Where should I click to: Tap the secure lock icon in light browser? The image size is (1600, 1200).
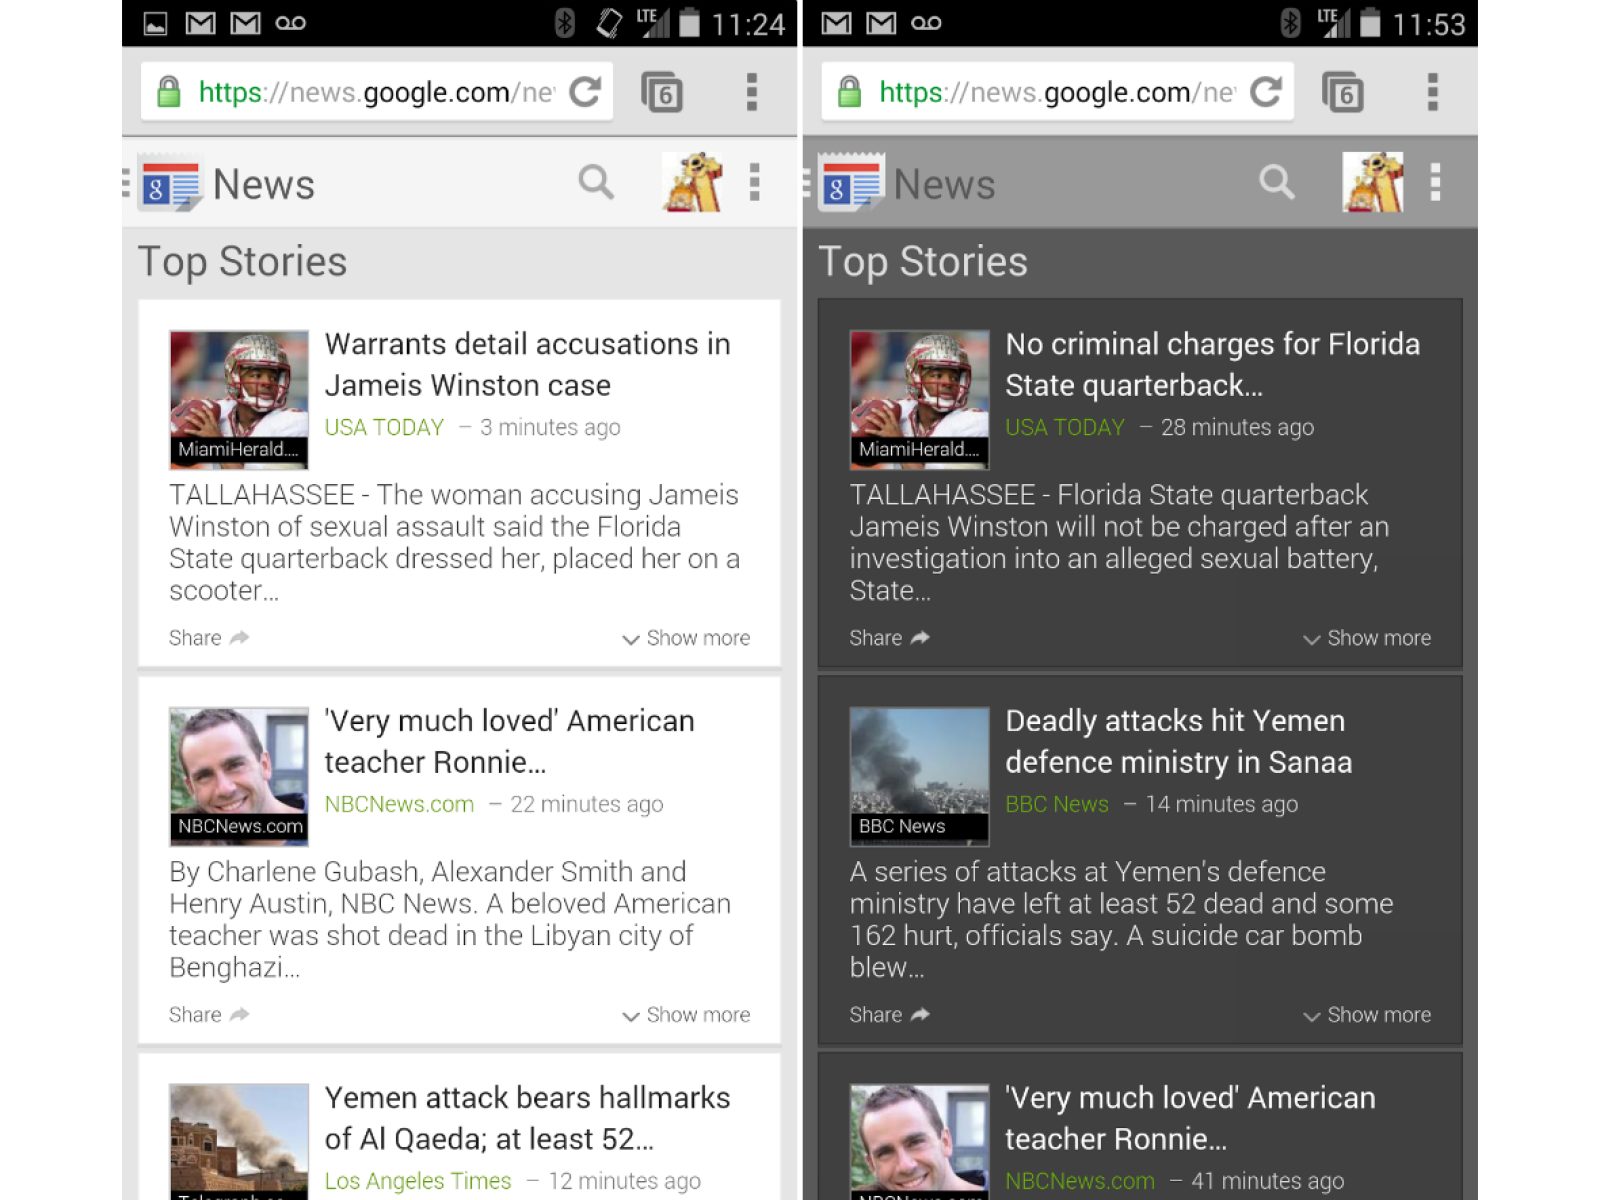169,92
